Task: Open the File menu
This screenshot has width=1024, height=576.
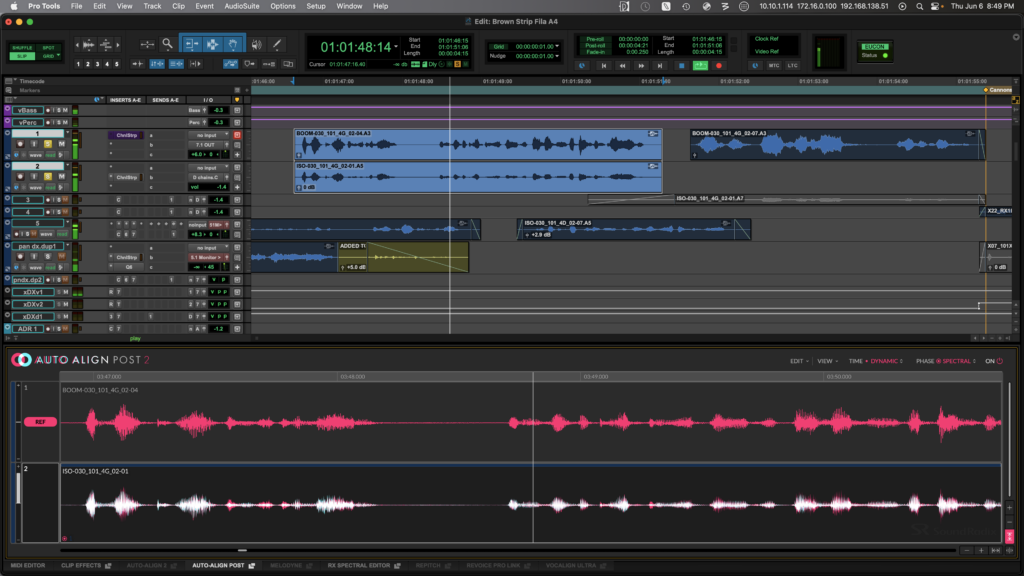Action: (x=76, y=6)
